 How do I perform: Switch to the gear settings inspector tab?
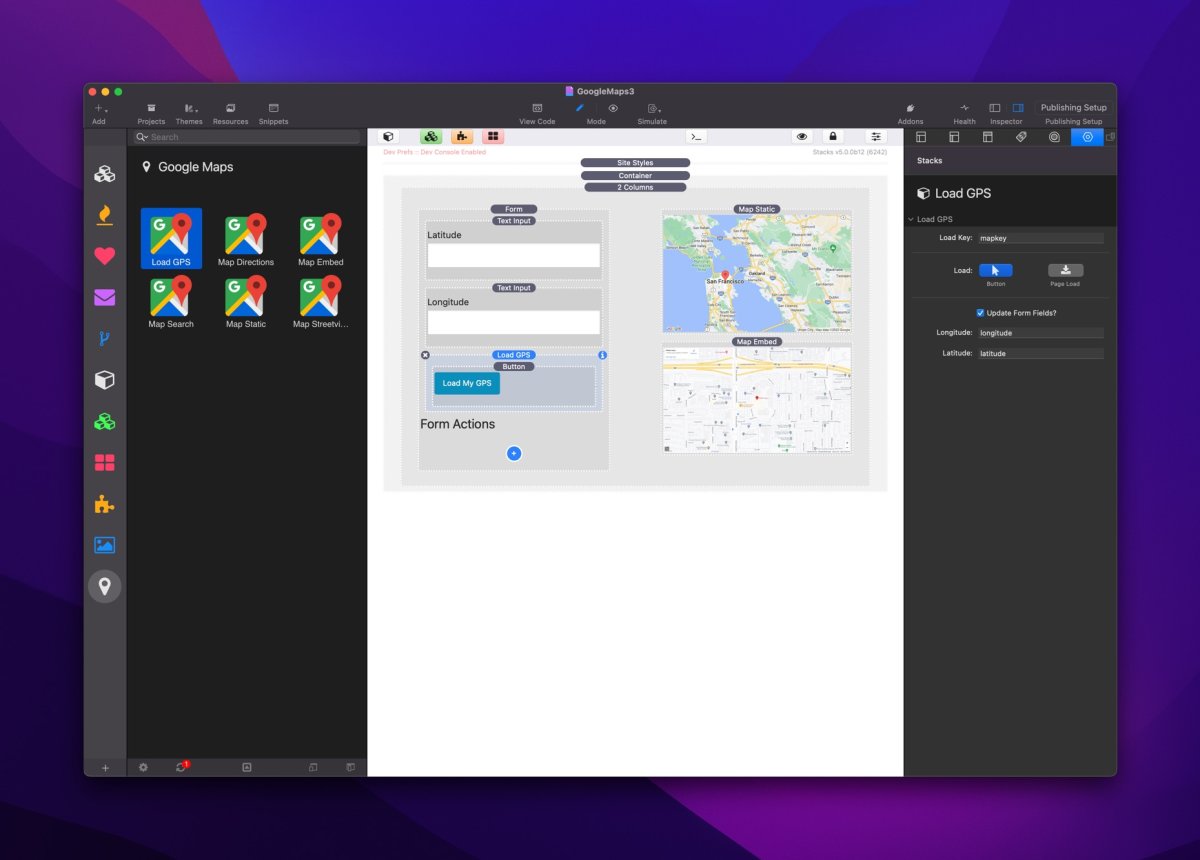click(1087, 137)
